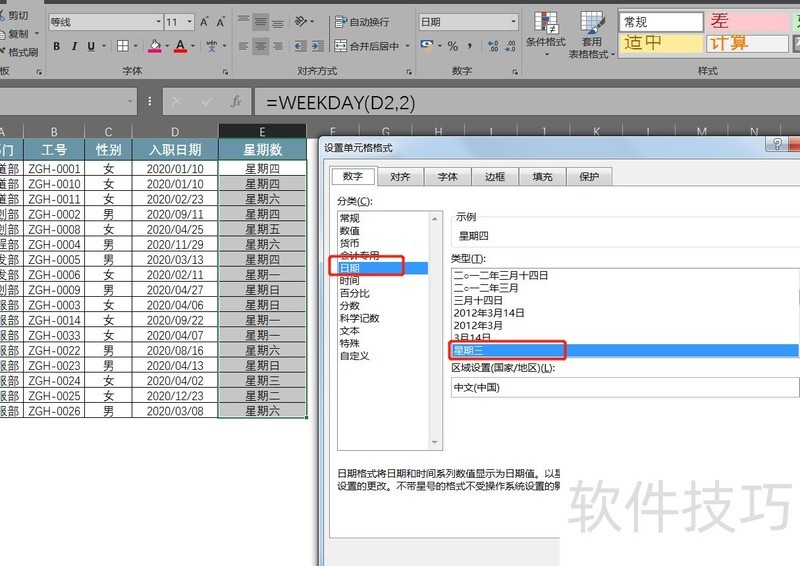Open the font size 11 dropdown
This screenshot has width=800, height=566.
point(189,22)
